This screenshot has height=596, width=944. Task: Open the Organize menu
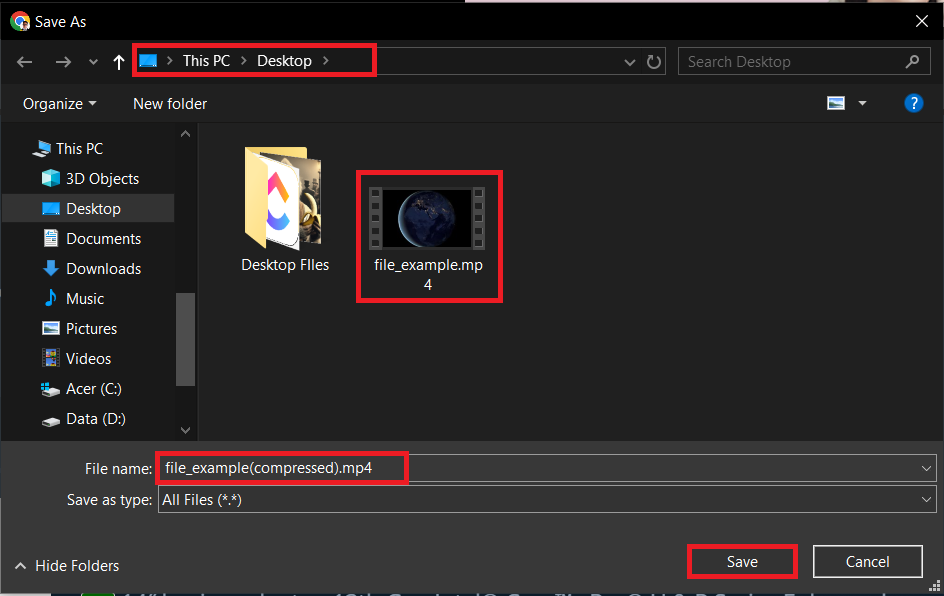pos(58,103)
